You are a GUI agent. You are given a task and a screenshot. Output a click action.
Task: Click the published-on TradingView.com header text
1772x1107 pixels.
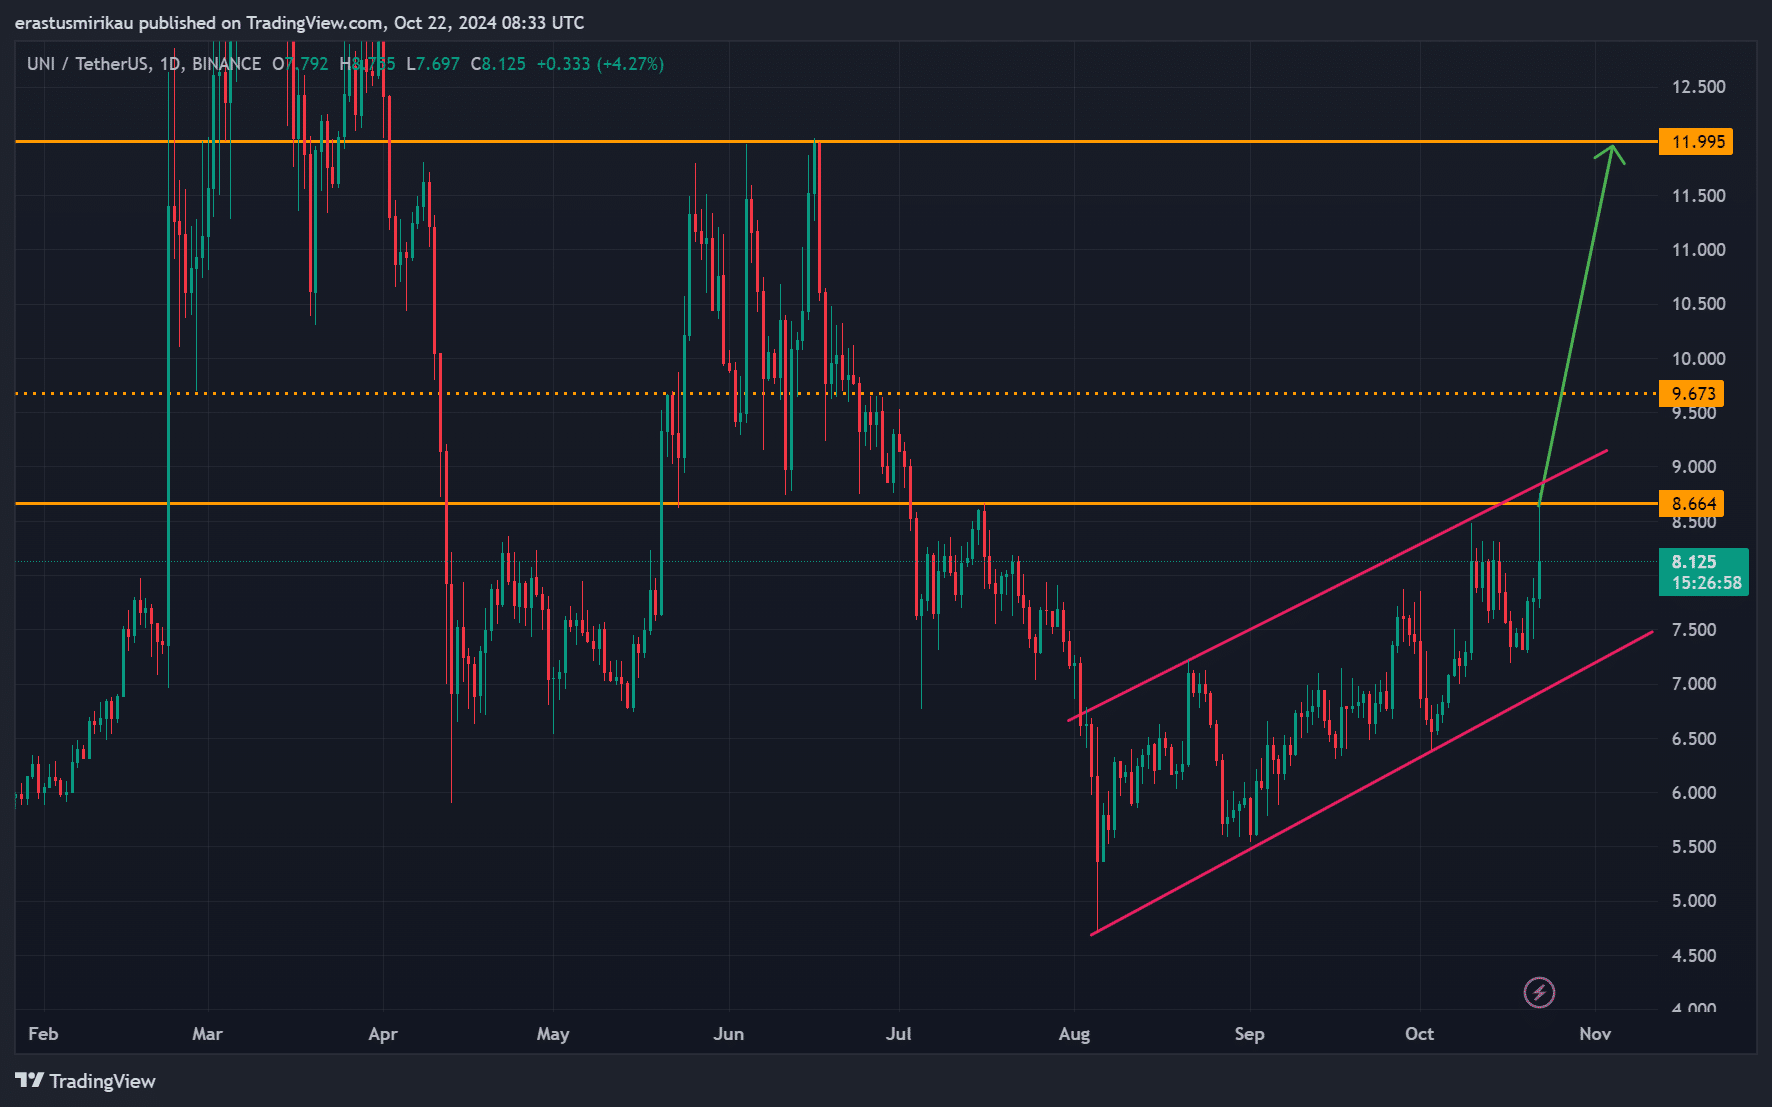(299, 22)
